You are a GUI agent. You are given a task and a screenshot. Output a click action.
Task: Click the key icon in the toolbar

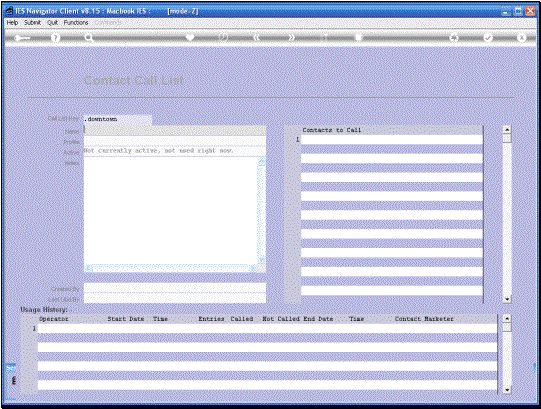click(22, 38)
